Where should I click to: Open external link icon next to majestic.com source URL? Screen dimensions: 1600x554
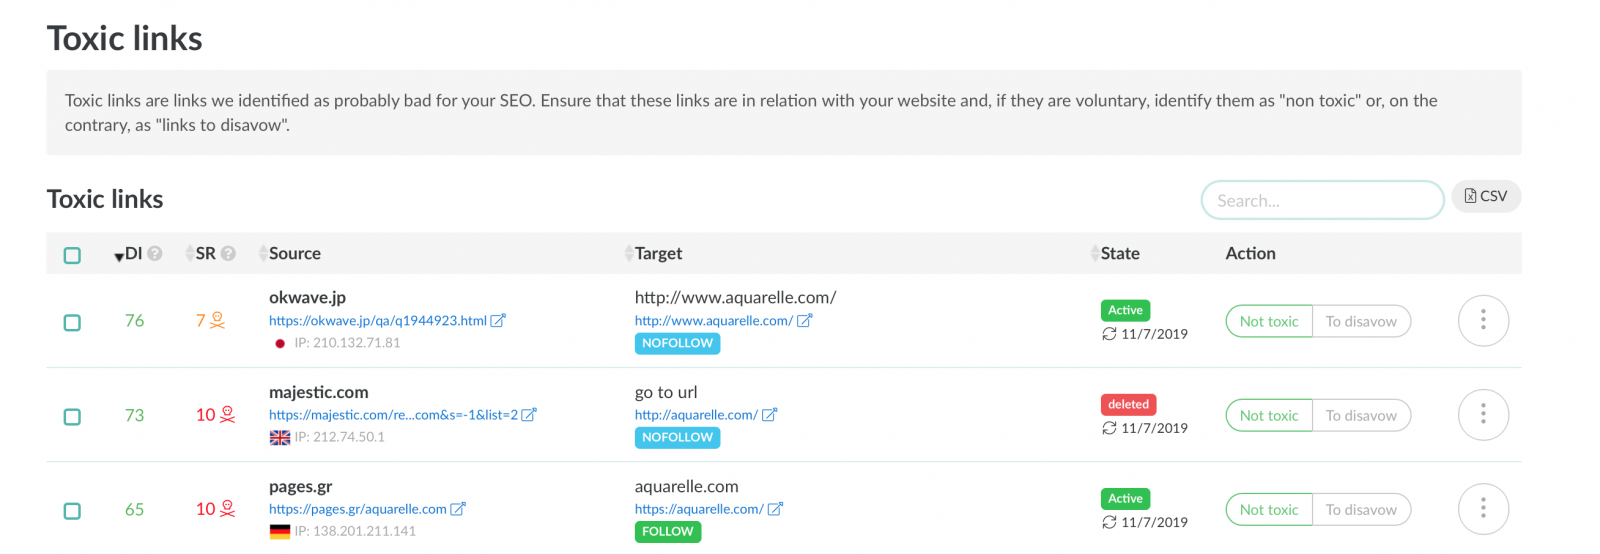[529, 415]
